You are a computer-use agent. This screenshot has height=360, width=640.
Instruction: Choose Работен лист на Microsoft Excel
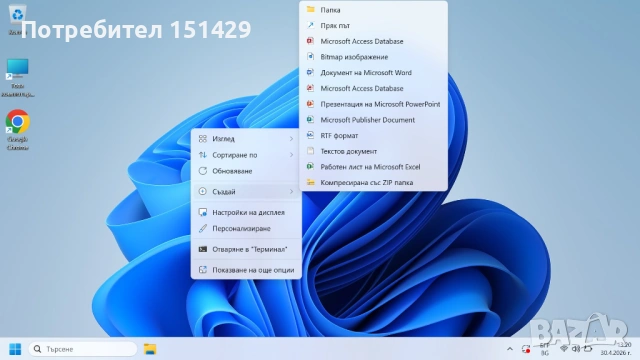[x=373, y=167]
